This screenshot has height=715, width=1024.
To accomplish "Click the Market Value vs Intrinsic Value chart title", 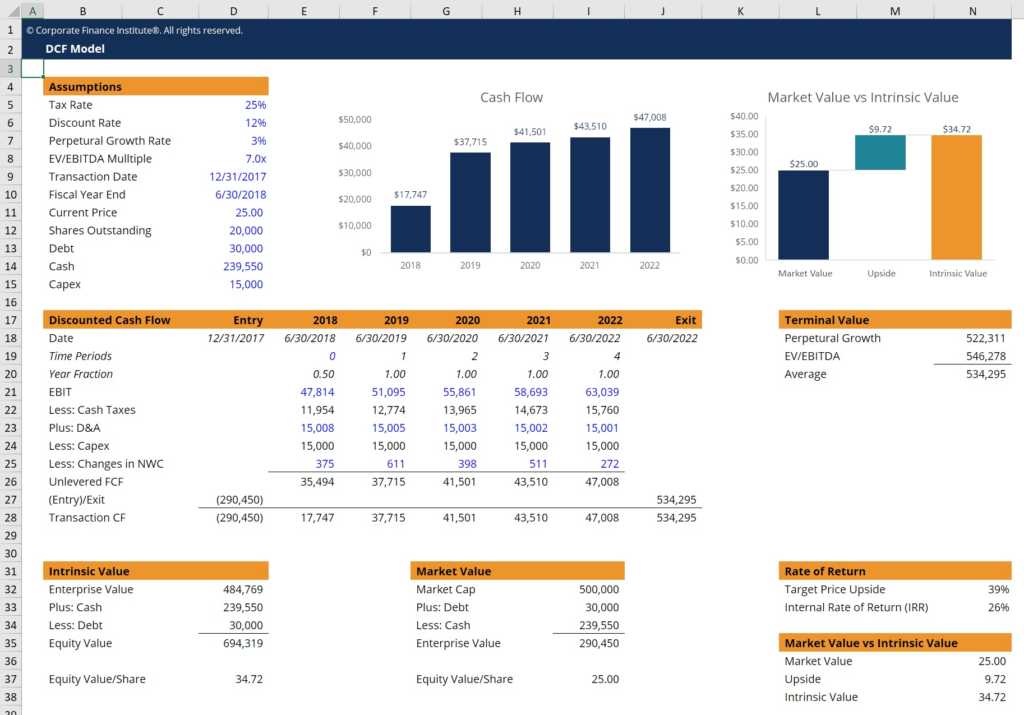I will coord(862,98).
